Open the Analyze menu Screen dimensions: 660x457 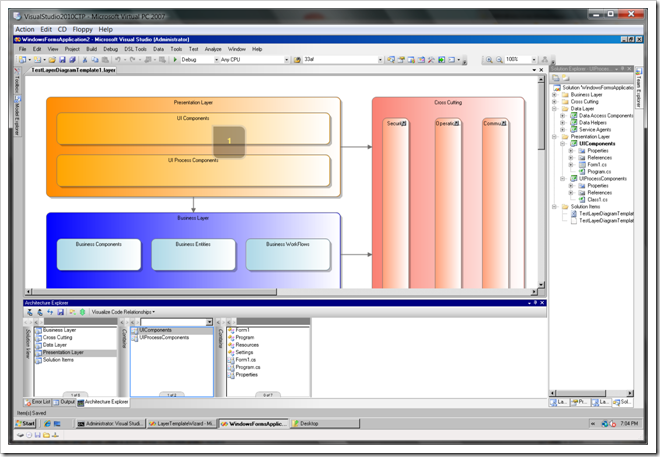tap(212, 48)
